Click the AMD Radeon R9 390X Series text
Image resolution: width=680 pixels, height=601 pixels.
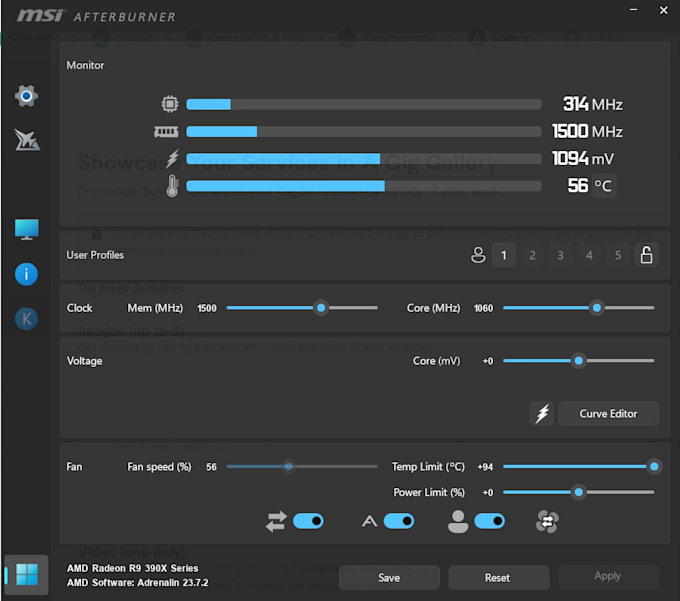(132, 568)
